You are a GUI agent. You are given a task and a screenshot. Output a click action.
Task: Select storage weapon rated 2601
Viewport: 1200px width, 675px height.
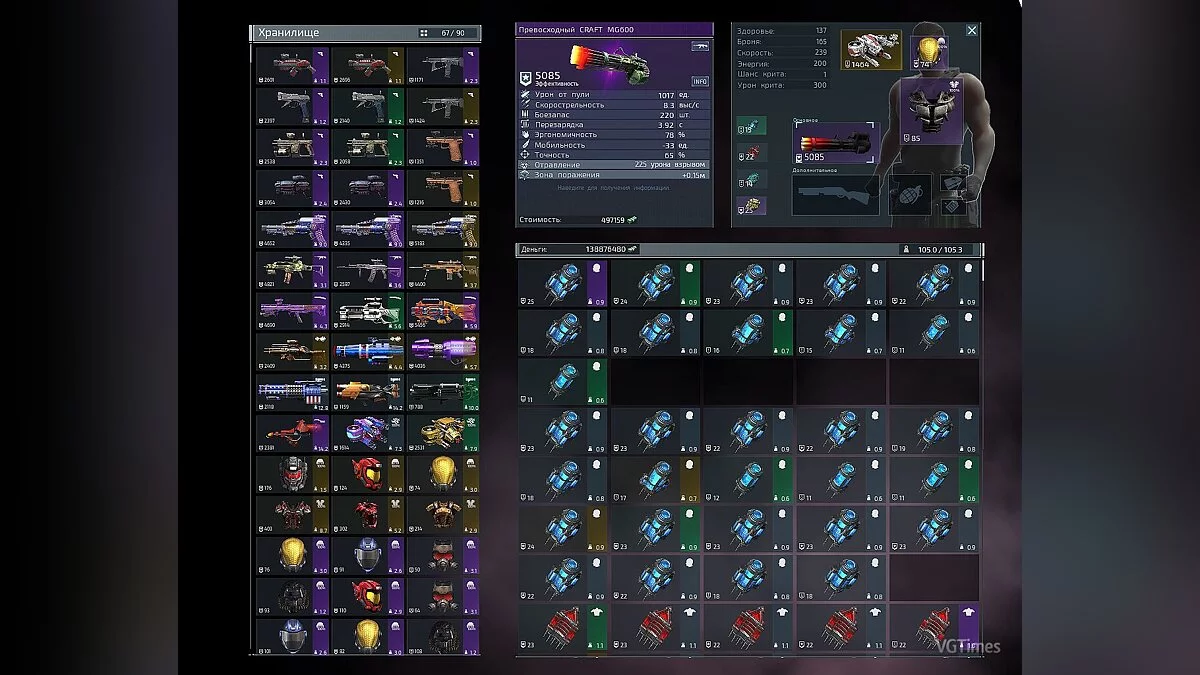click(x=291, y=65)
